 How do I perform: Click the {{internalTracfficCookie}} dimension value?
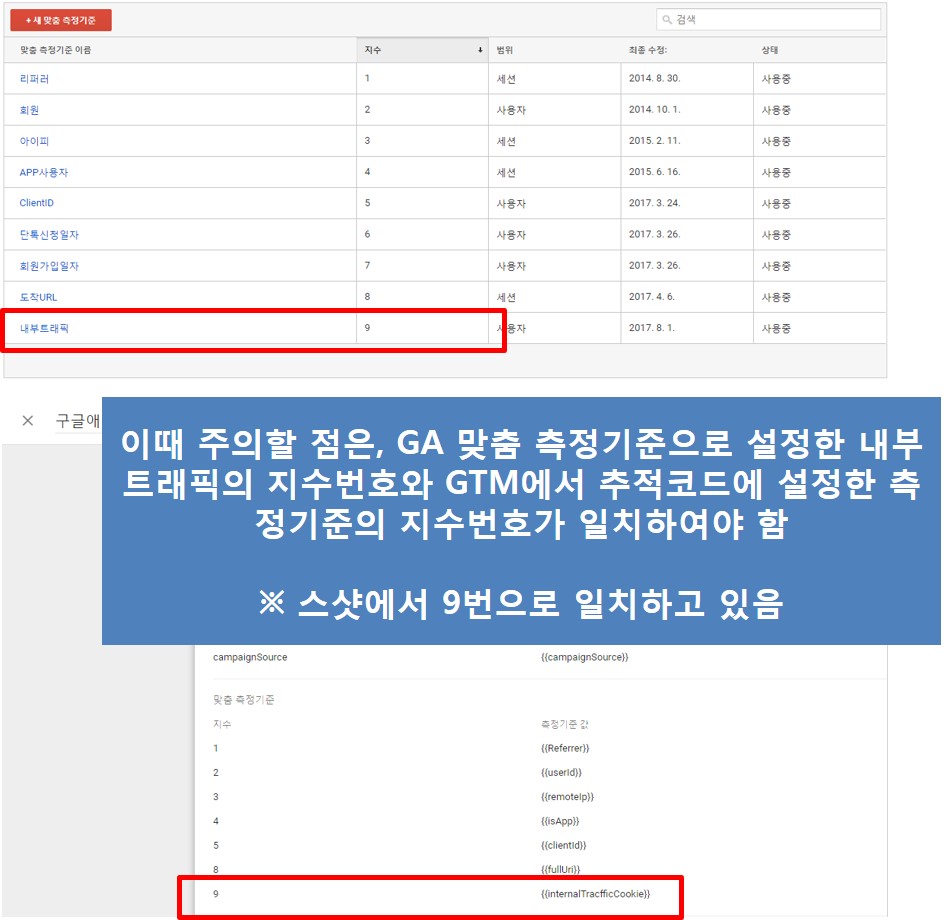pos(595,894)
